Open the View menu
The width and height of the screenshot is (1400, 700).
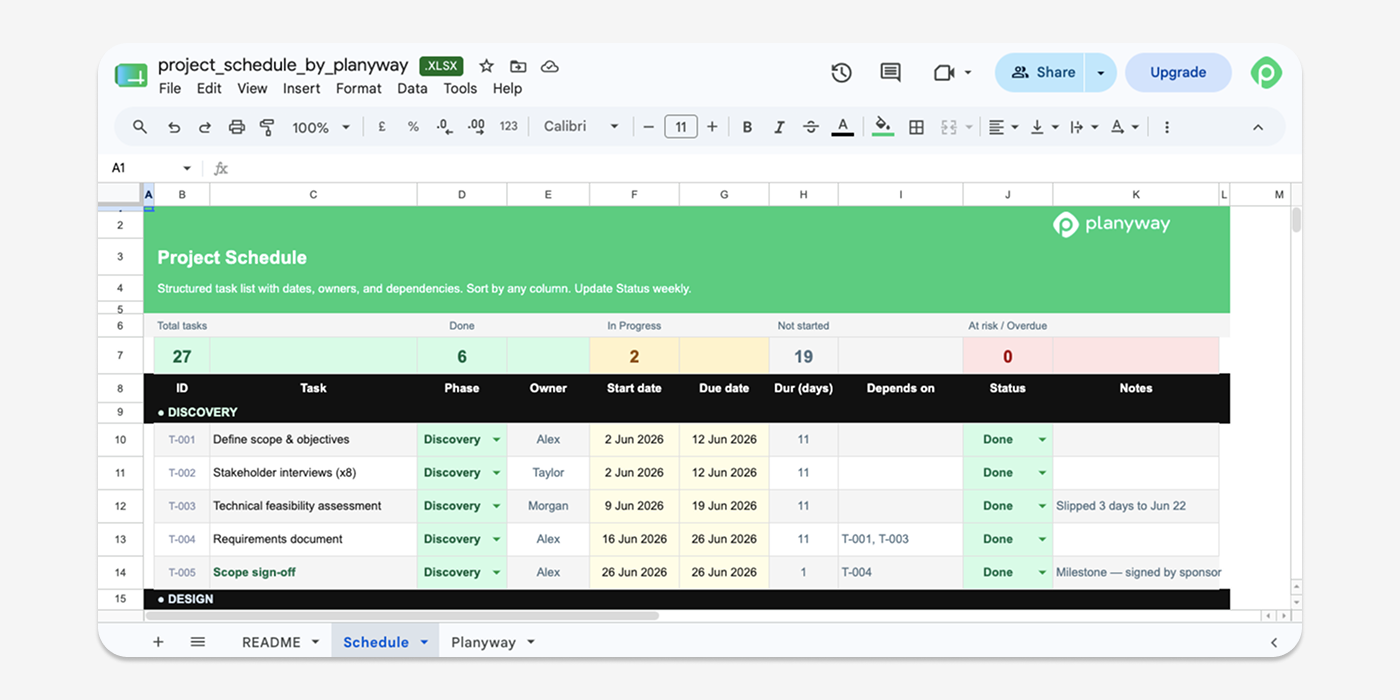pos(252,88)
